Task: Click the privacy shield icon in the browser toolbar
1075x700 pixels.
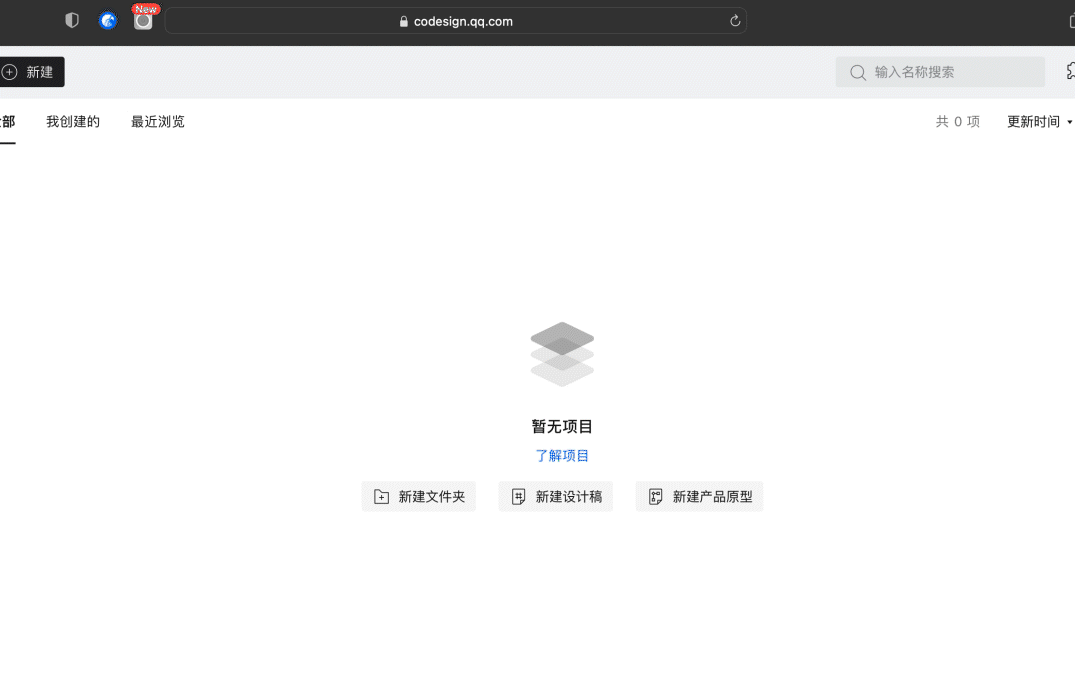Action: click(72, 21)
